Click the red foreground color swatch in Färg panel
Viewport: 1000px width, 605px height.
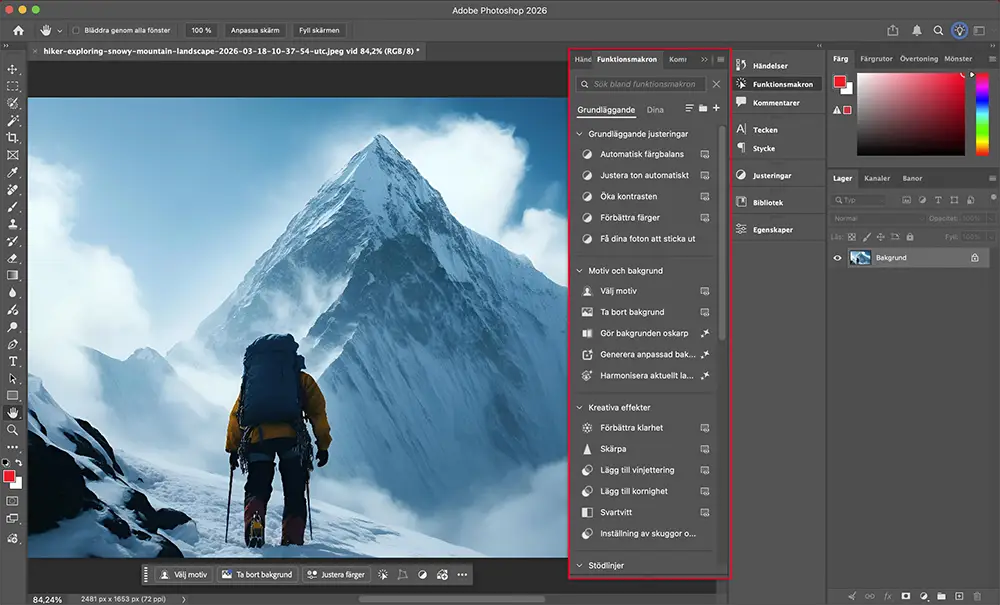840,82
